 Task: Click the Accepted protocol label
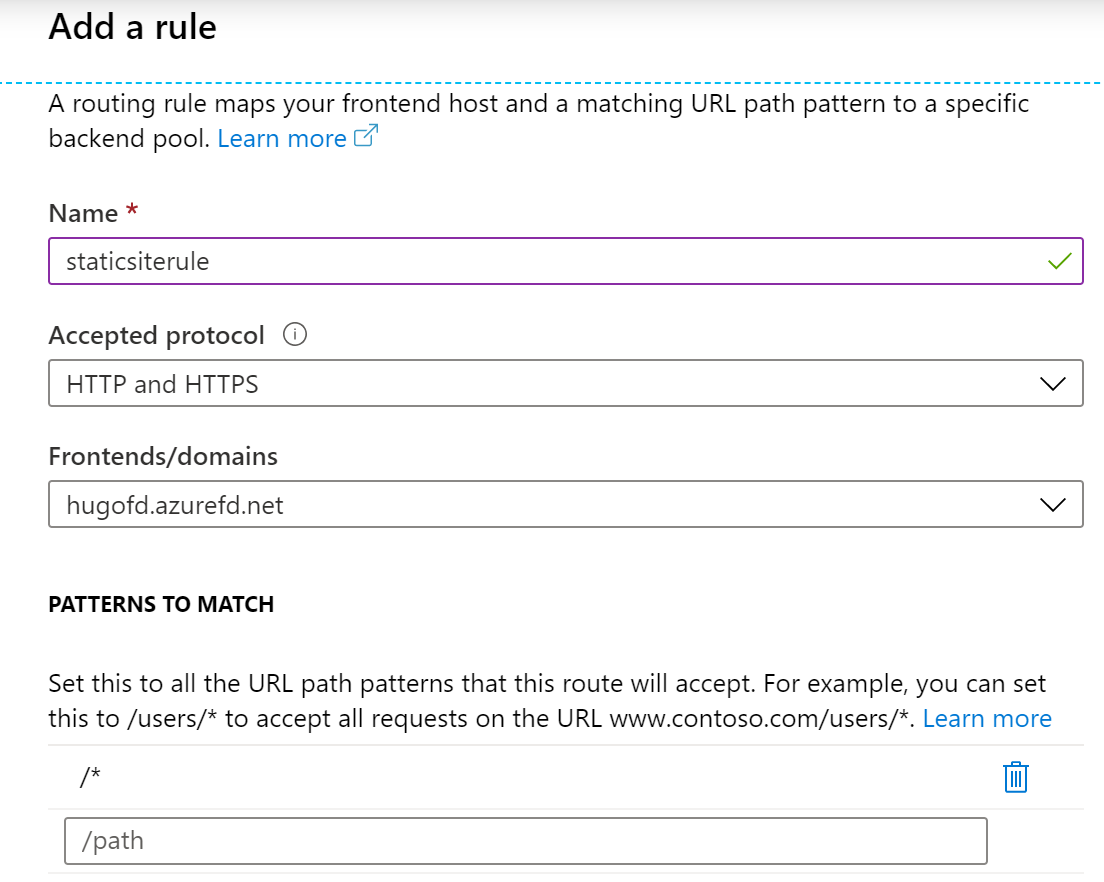tap(157, 335)
